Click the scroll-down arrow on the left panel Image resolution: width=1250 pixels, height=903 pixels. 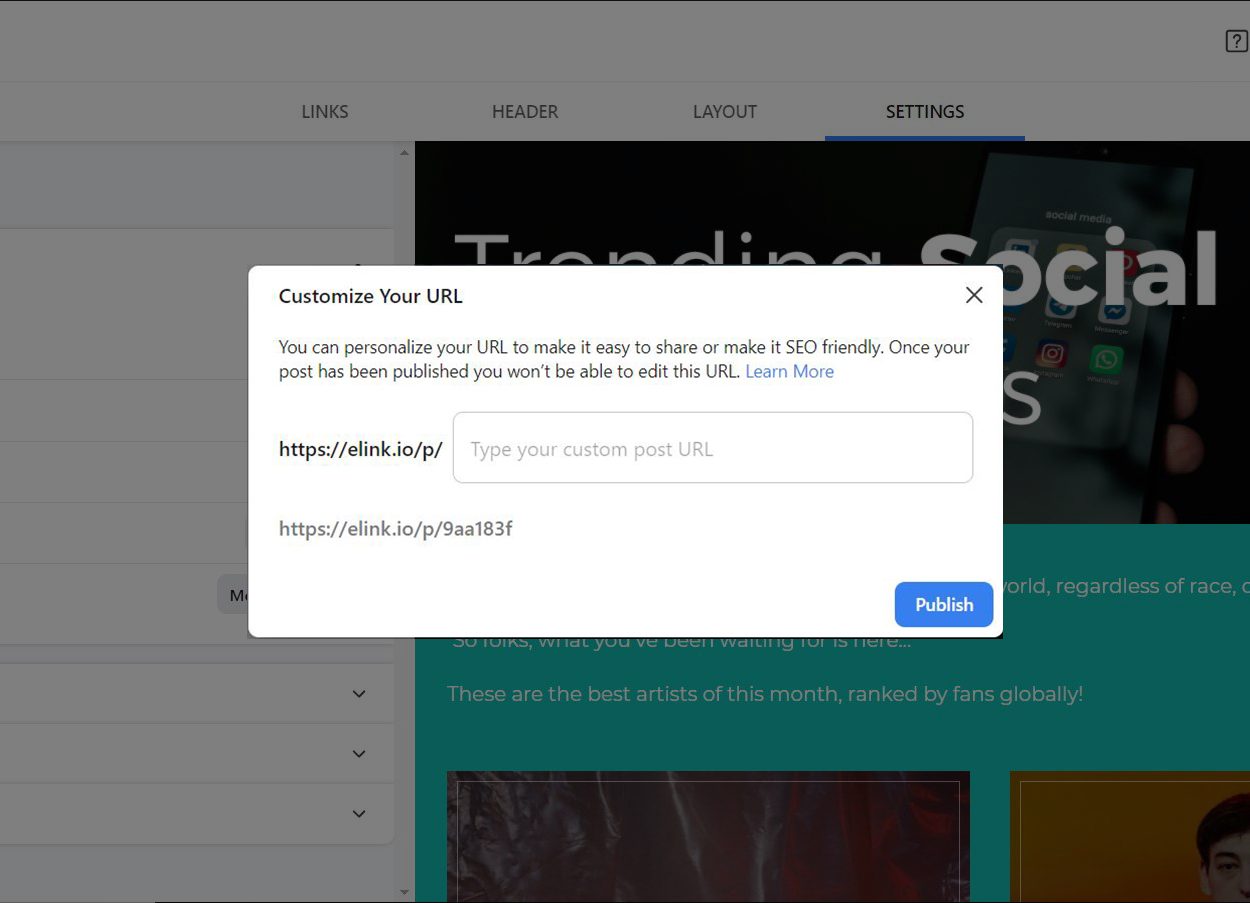tap(404, 891)
